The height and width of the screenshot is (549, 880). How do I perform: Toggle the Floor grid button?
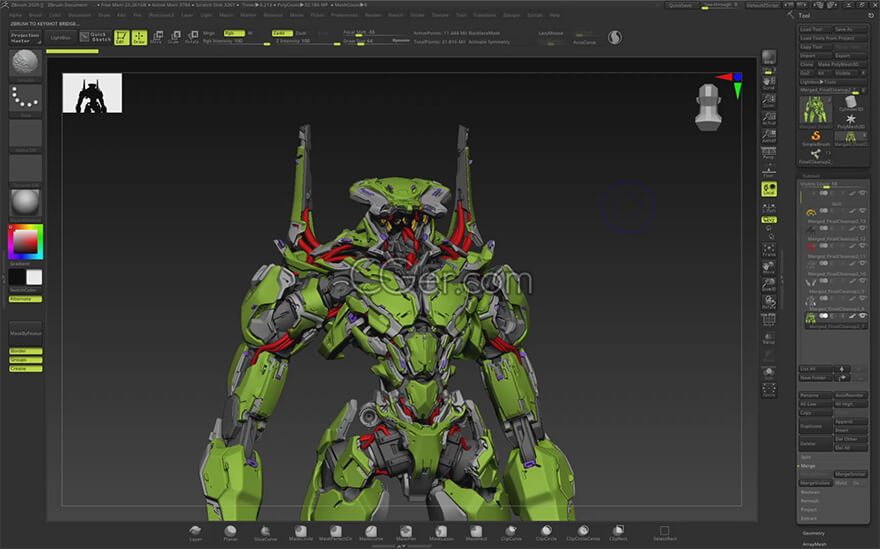769,171
